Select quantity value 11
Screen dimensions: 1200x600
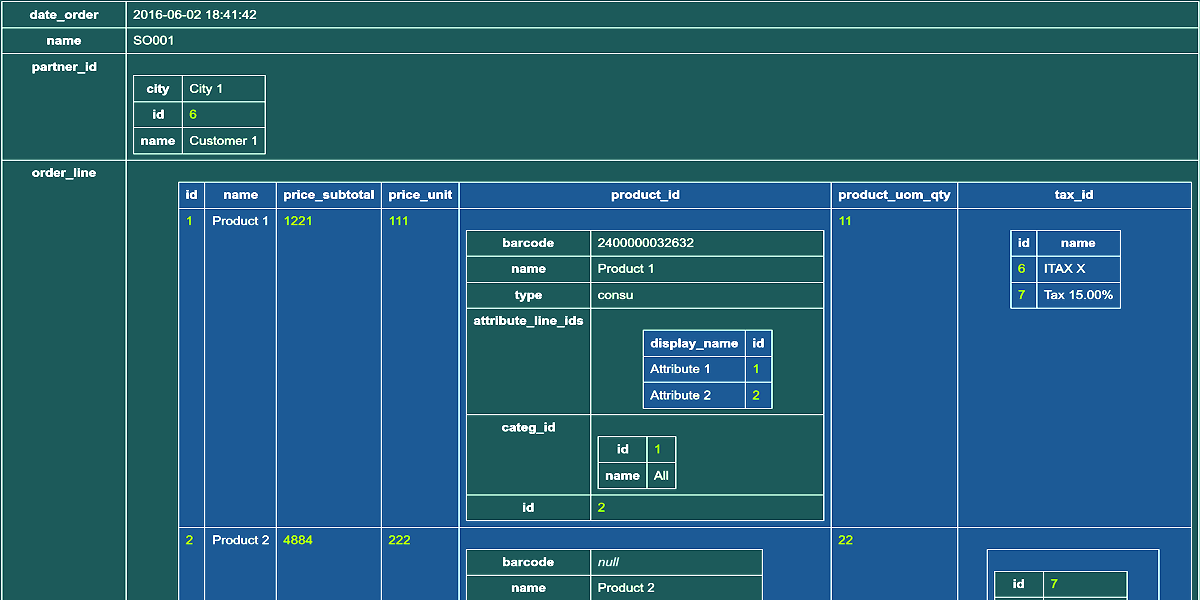845,221
